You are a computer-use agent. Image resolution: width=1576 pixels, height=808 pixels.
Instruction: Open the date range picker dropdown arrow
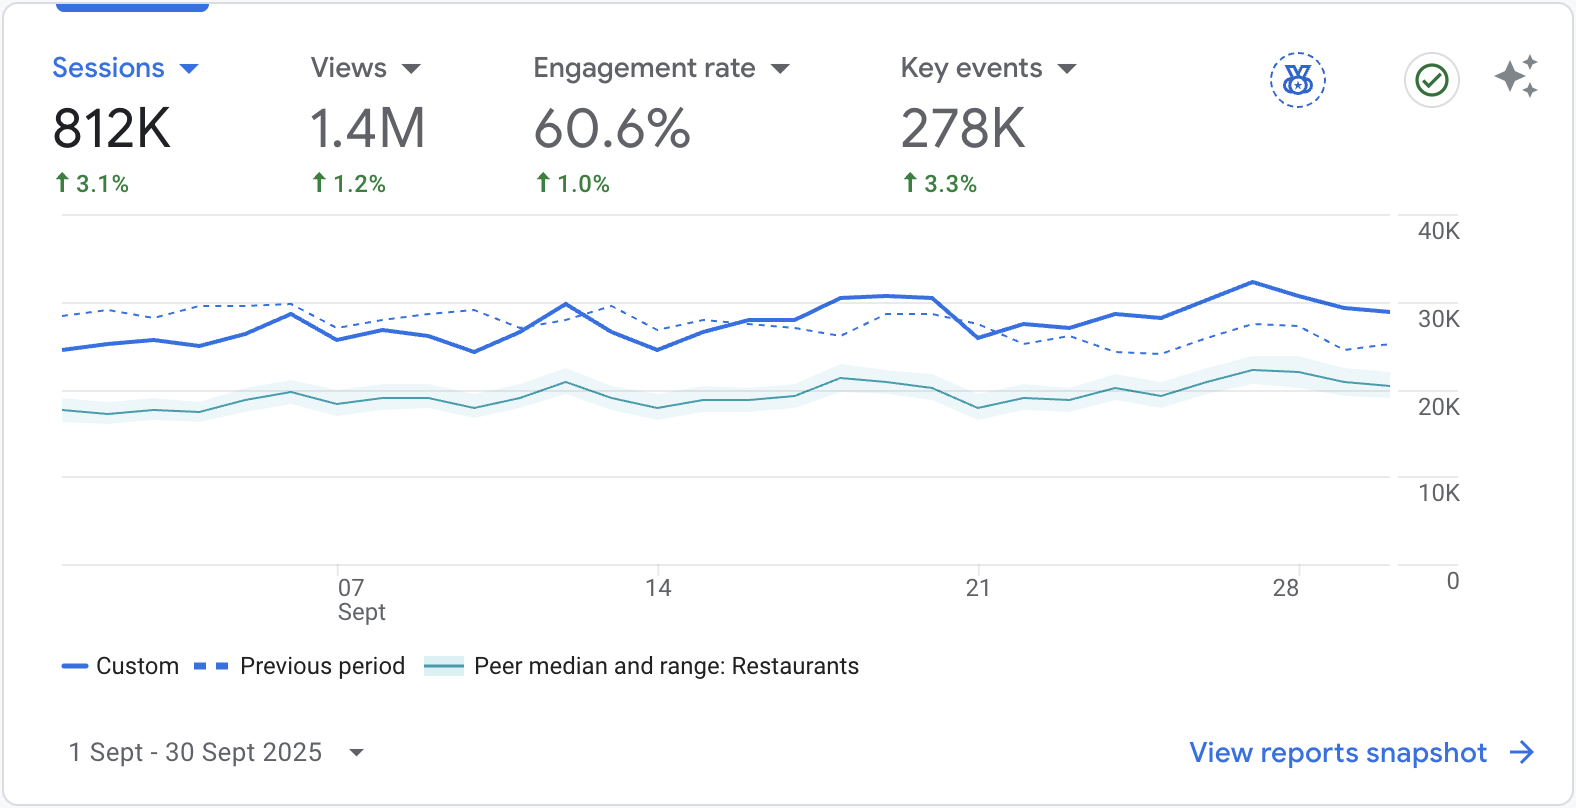point(356,753)
